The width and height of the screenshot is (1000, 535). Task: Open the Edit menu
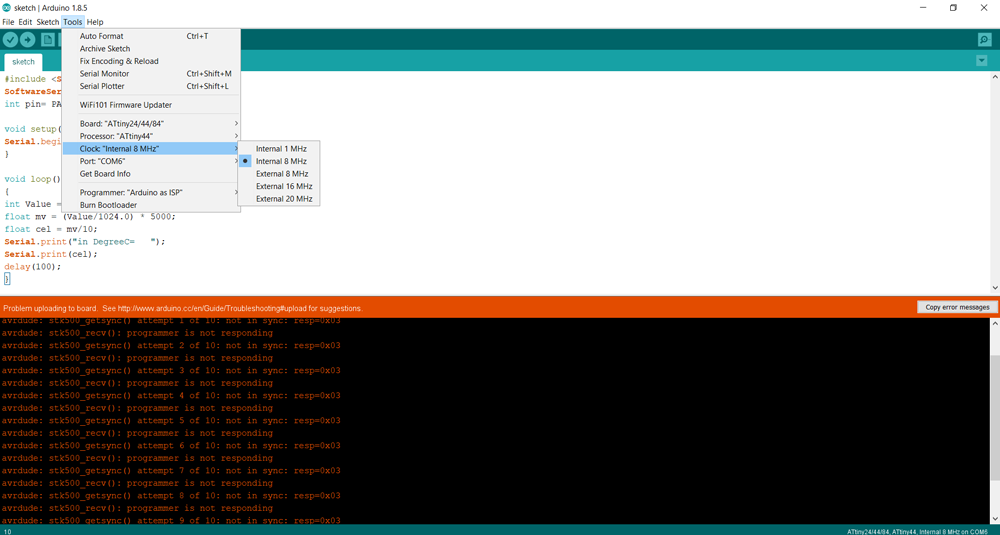[25, 22]
